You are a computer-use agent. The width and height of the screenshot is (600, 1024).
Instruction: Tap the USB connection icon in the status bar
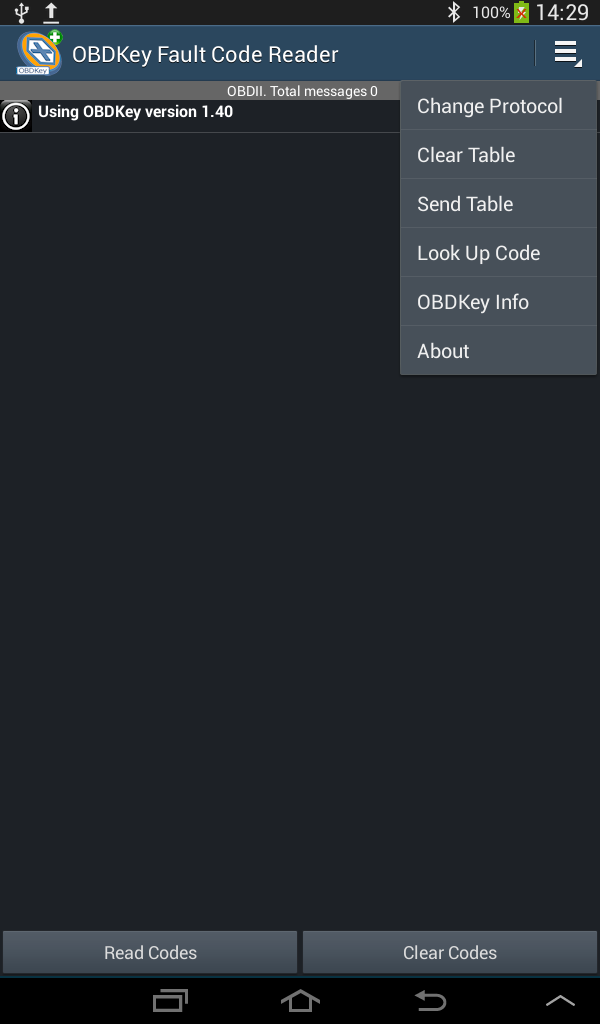coord(20,12)
